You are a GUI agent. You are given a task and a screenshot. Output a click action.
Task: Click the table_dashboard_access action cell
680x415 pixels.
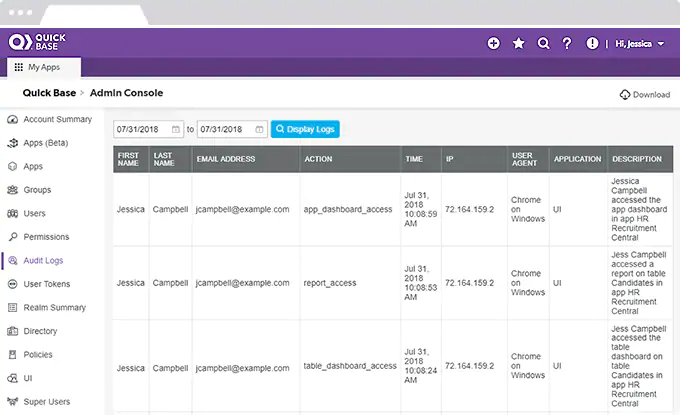pyautogui.click(x=350, y=366)
